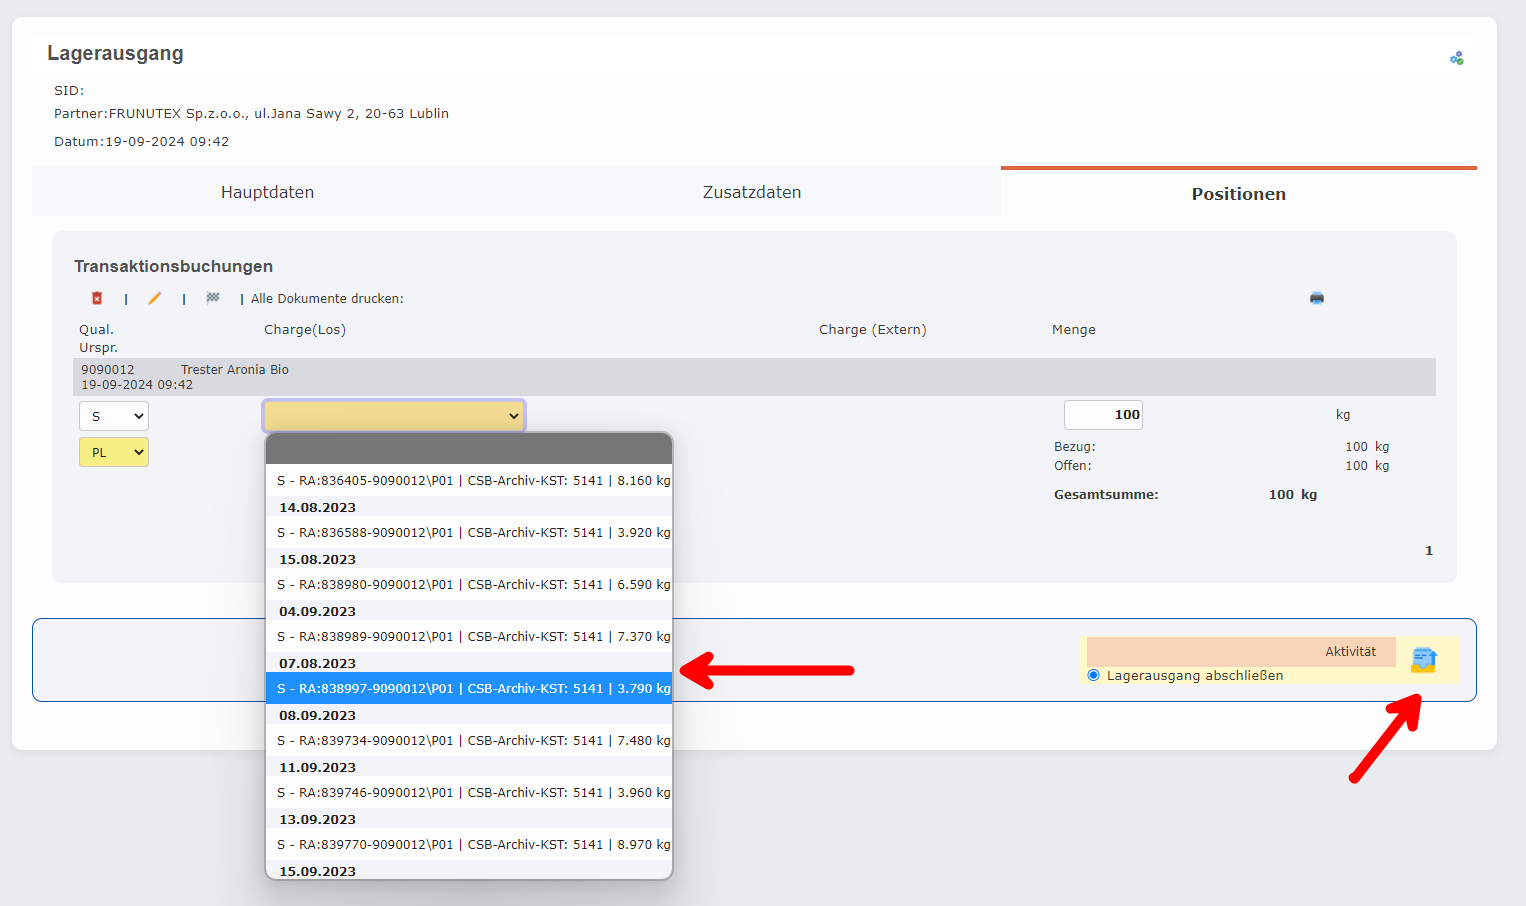Open the Qual. dropdown showing S
1526x906 pixels.
pyautogui.click(x=114, y=416)
